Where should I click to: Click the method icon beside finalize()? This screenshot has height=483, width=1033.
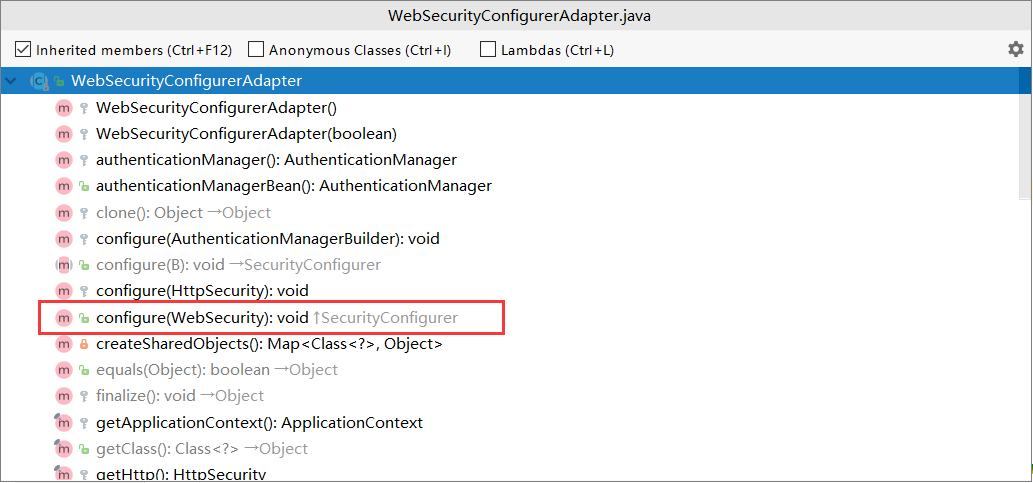[64, 396]
